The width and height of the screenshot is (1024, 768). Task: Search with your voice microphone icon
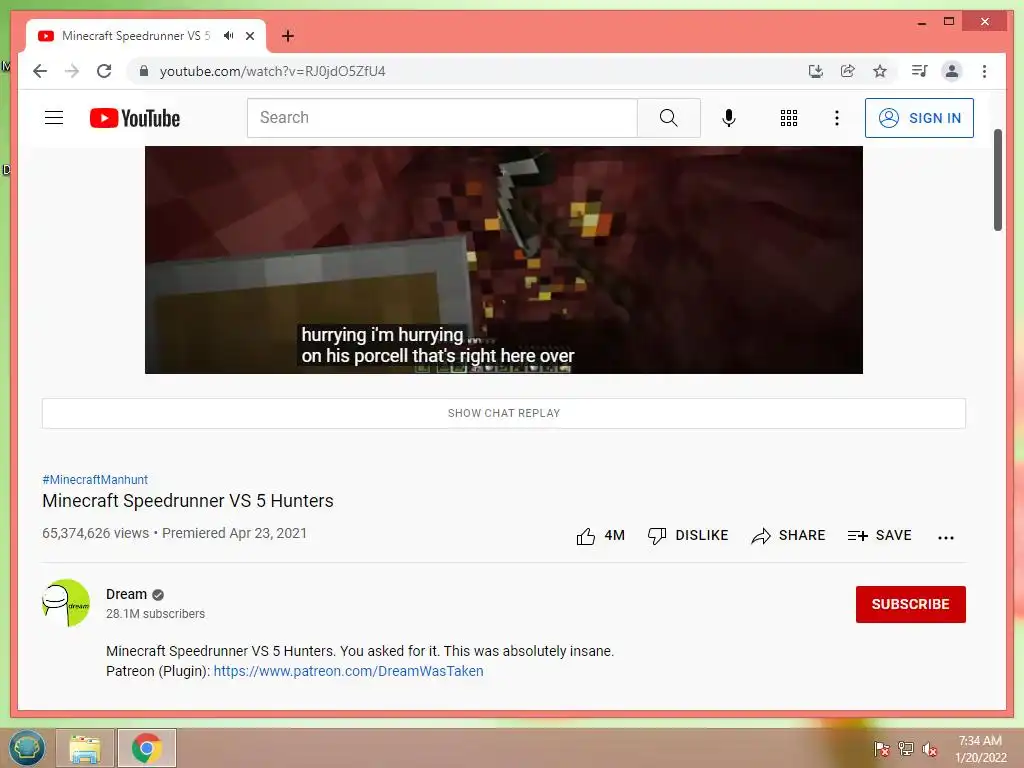point(729,118)
